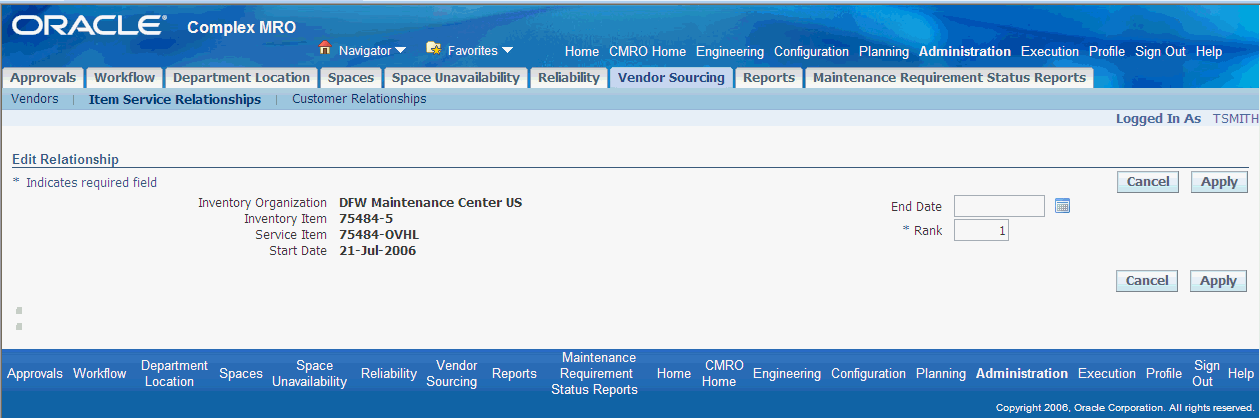This screenshot has height=418, width=1260.
Task: Select Service Item value 75484-OVHL
Action: [379, 234]
